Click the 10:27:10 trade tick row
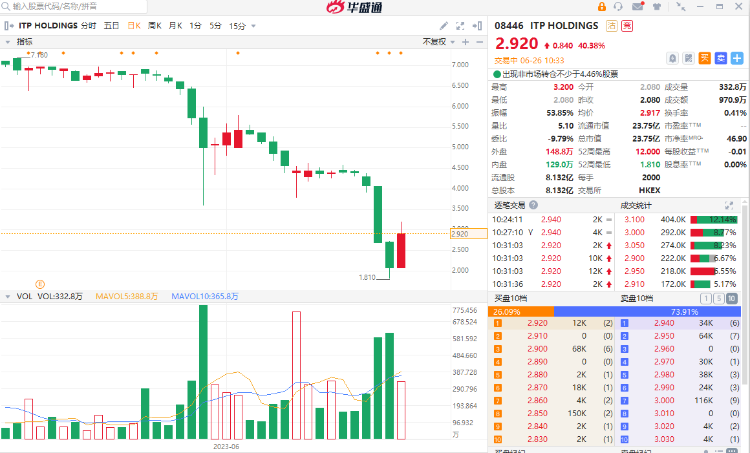Image resolution: width=750 pixels, height=453 pixels. point(552,232)
